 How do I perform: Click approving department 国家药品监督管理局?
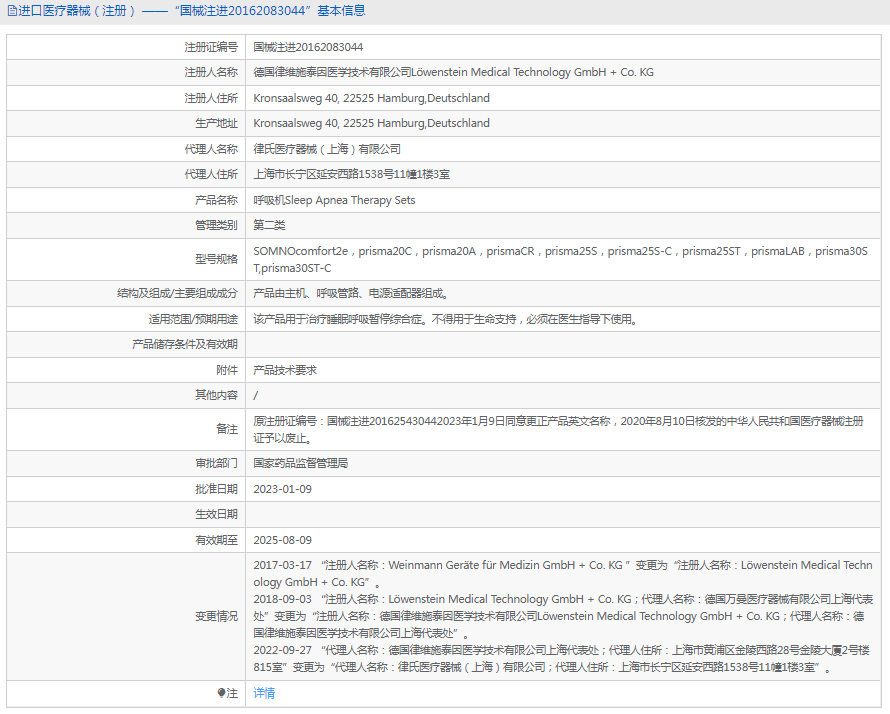(x=301, y=463)
